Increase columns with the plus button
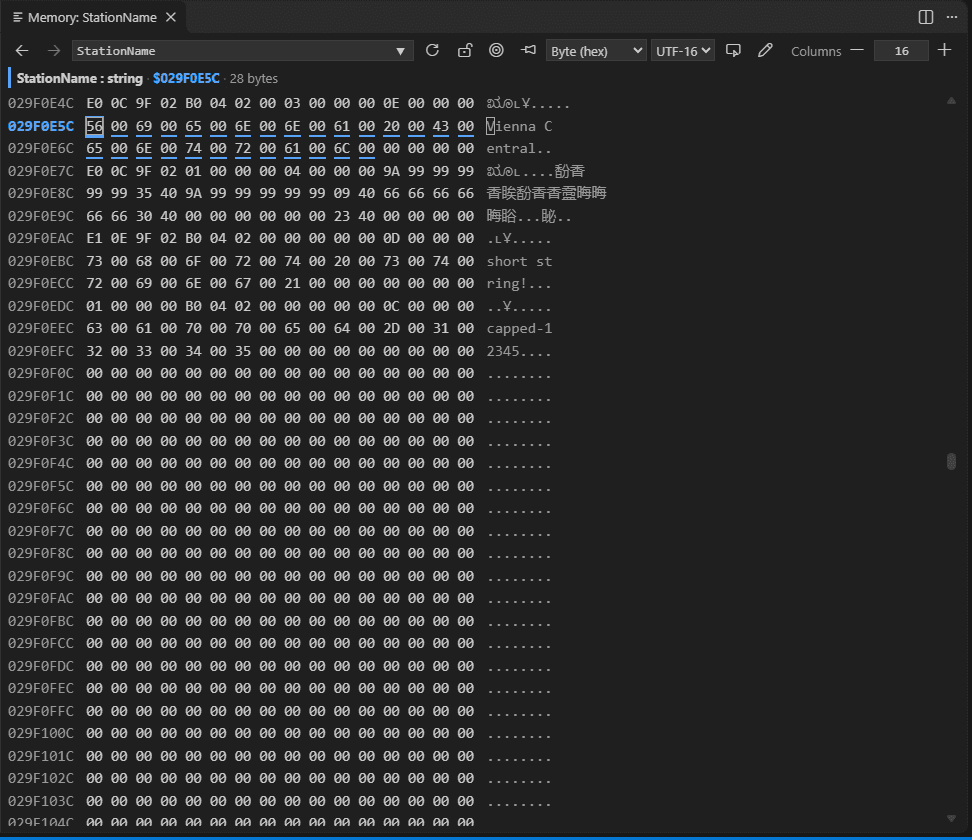Screen dimensions: 972x840 (x=944, y=51)
